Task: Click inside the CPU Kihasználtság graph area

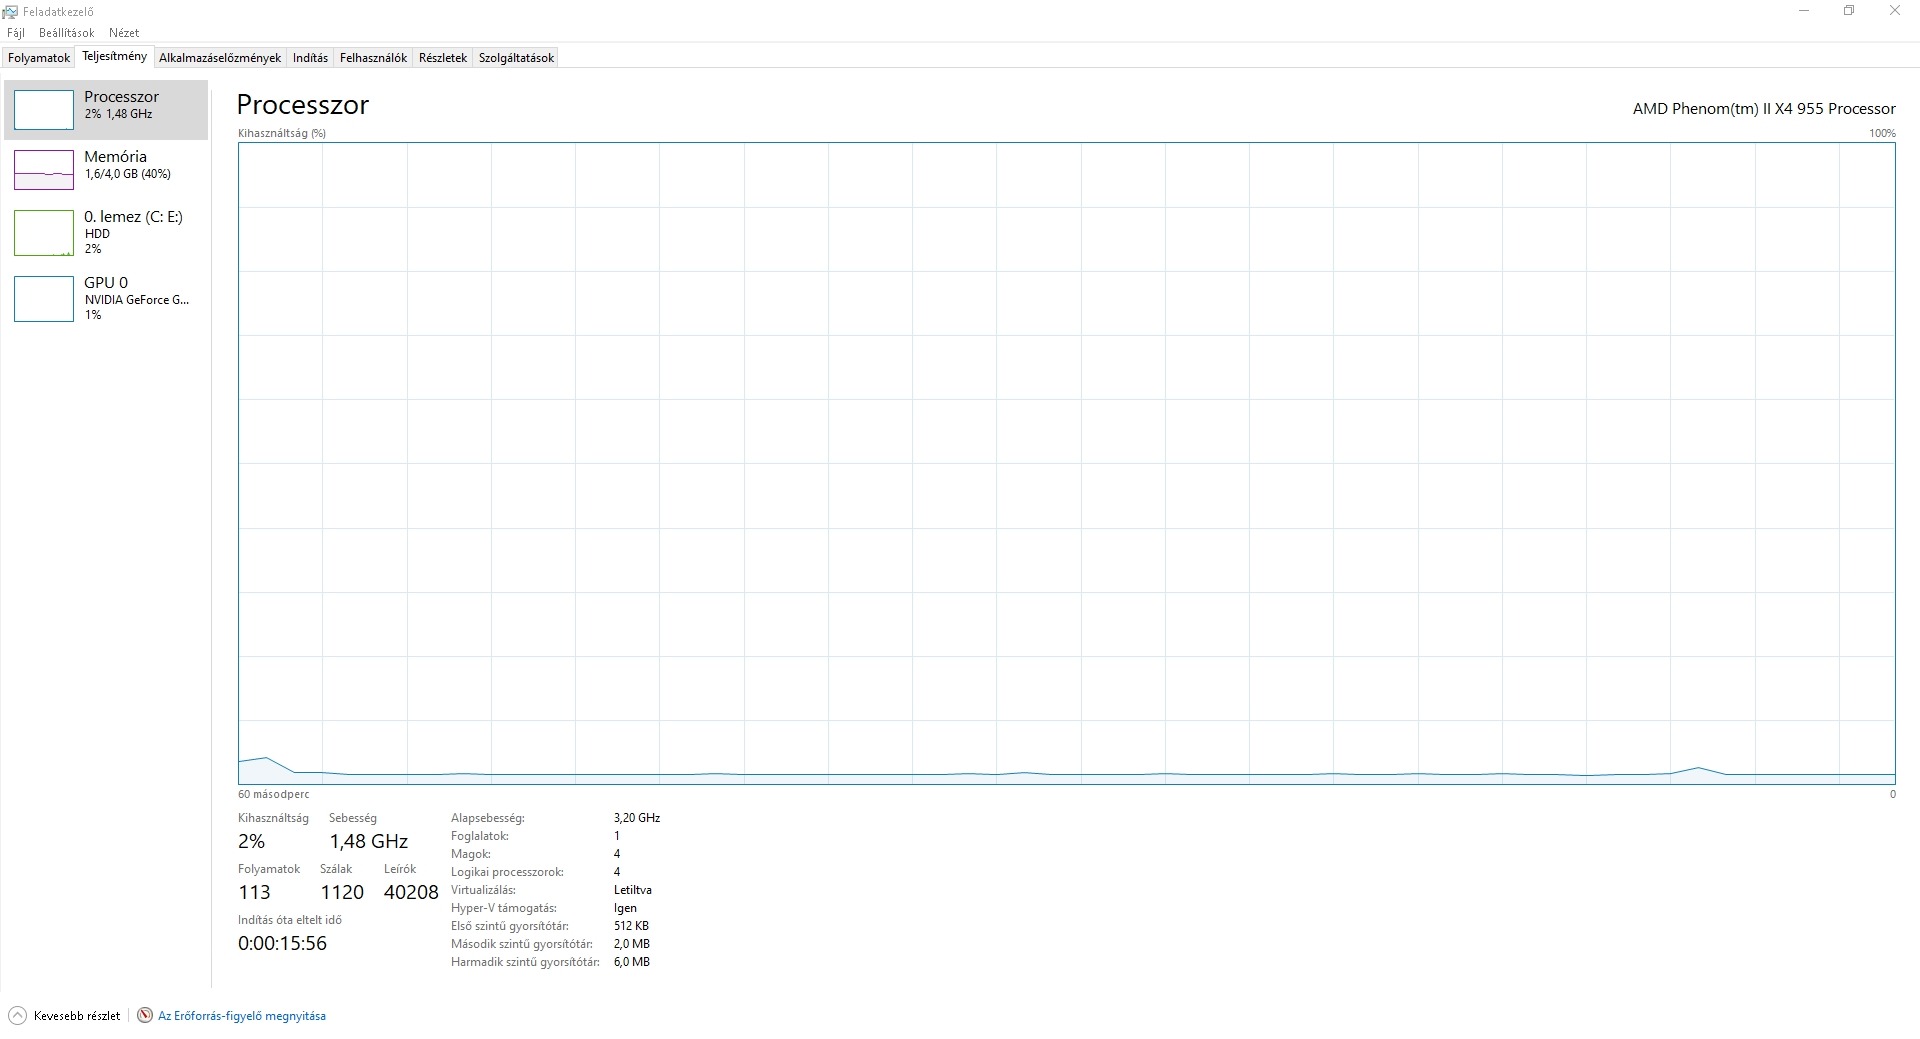Action: click(x=1066, y=463)
